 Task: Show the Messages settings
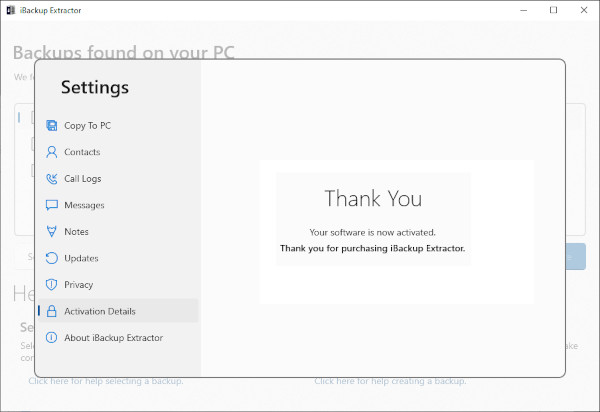(x=84, y=205)
